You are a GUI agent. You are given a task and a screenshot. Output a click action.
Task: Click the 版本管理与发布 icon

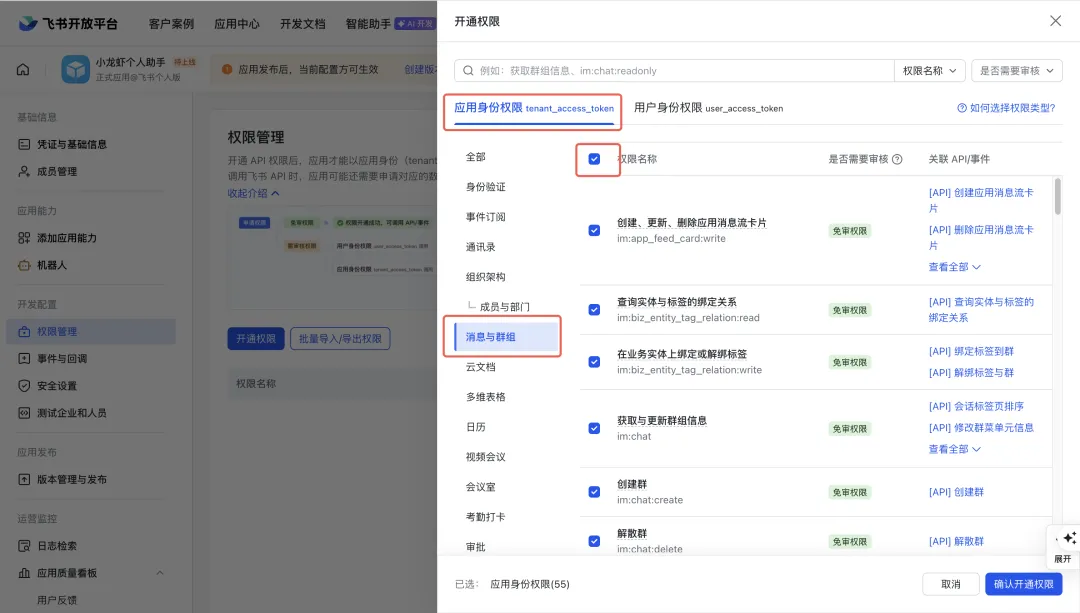[x=24, y=479]
